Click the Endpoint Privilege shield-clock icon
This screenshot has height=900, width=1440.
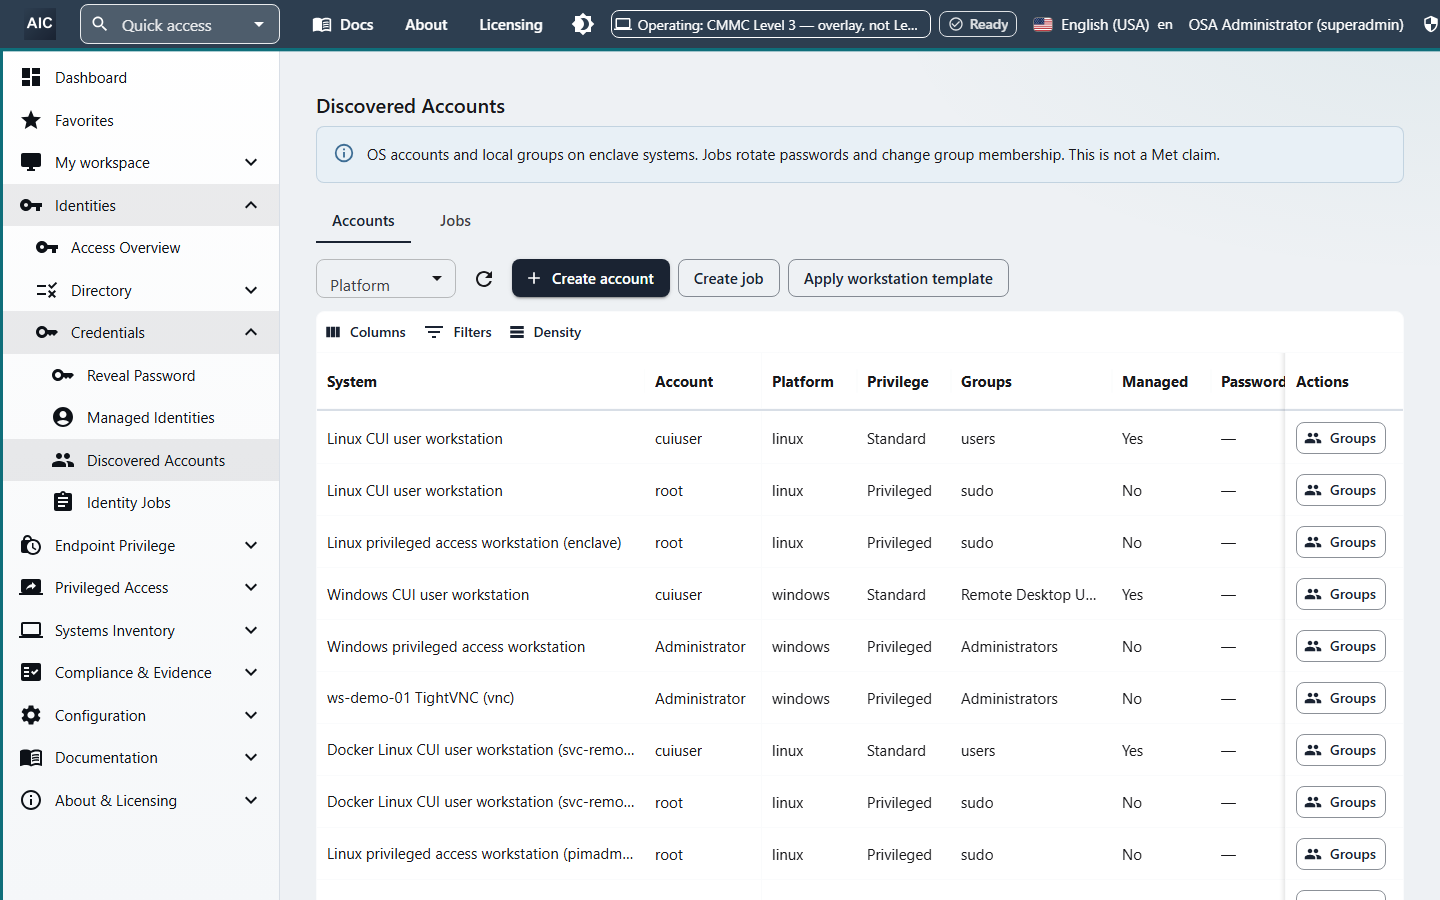tap(31, 545)
